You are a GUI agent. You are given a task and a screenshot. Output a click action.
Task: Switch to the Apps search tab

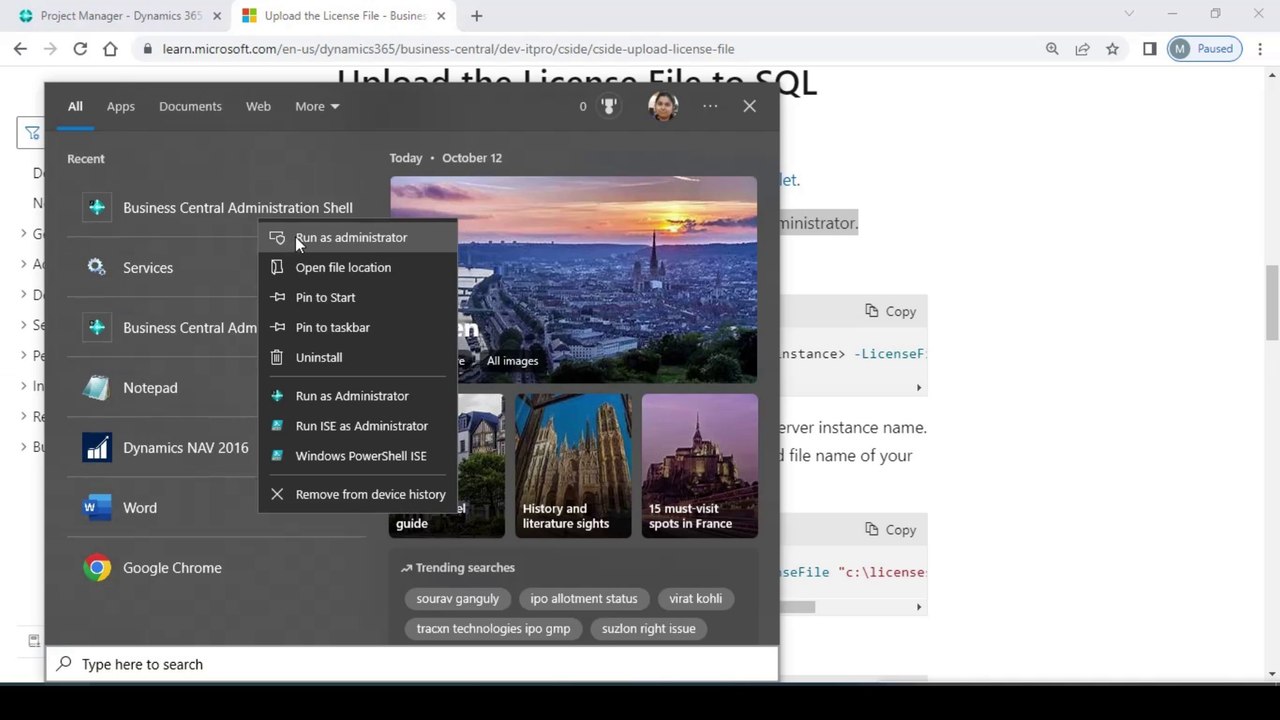click(121, 106)
